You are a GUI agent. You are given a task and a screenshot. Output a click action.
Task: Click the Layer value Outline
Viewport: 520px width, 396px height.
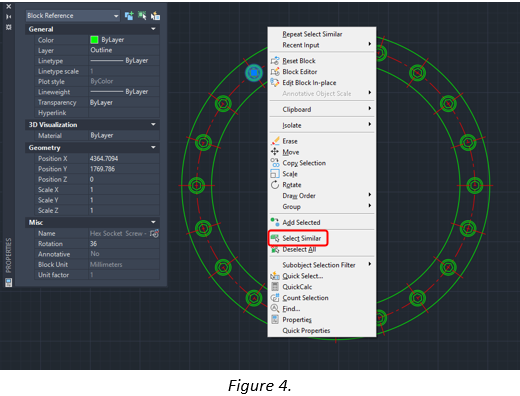[101, 50]
